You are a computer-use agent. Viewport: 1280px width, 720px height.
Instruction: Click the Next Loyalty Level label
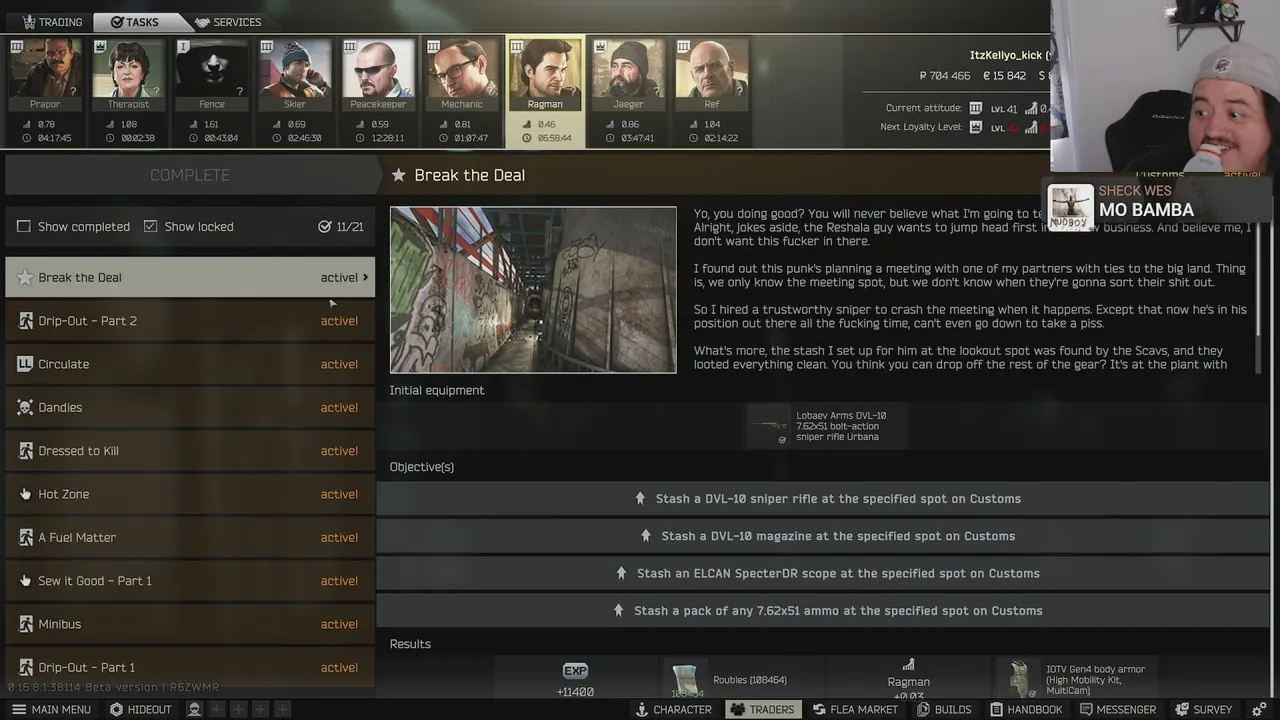pos(921,127)
